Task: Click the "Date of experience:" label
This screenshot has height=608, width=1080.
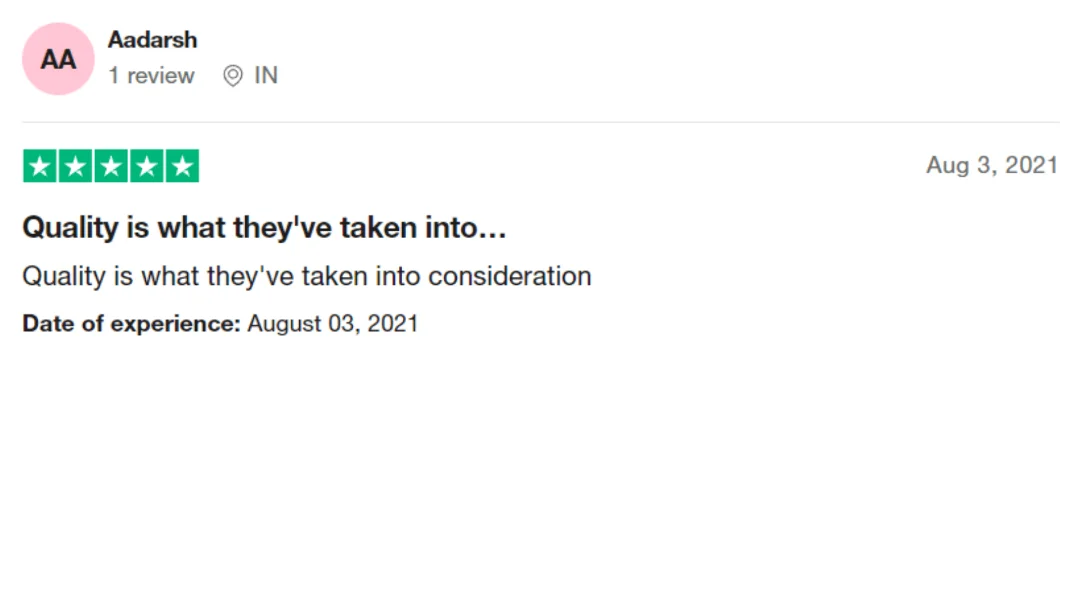Action: point(131,323)
